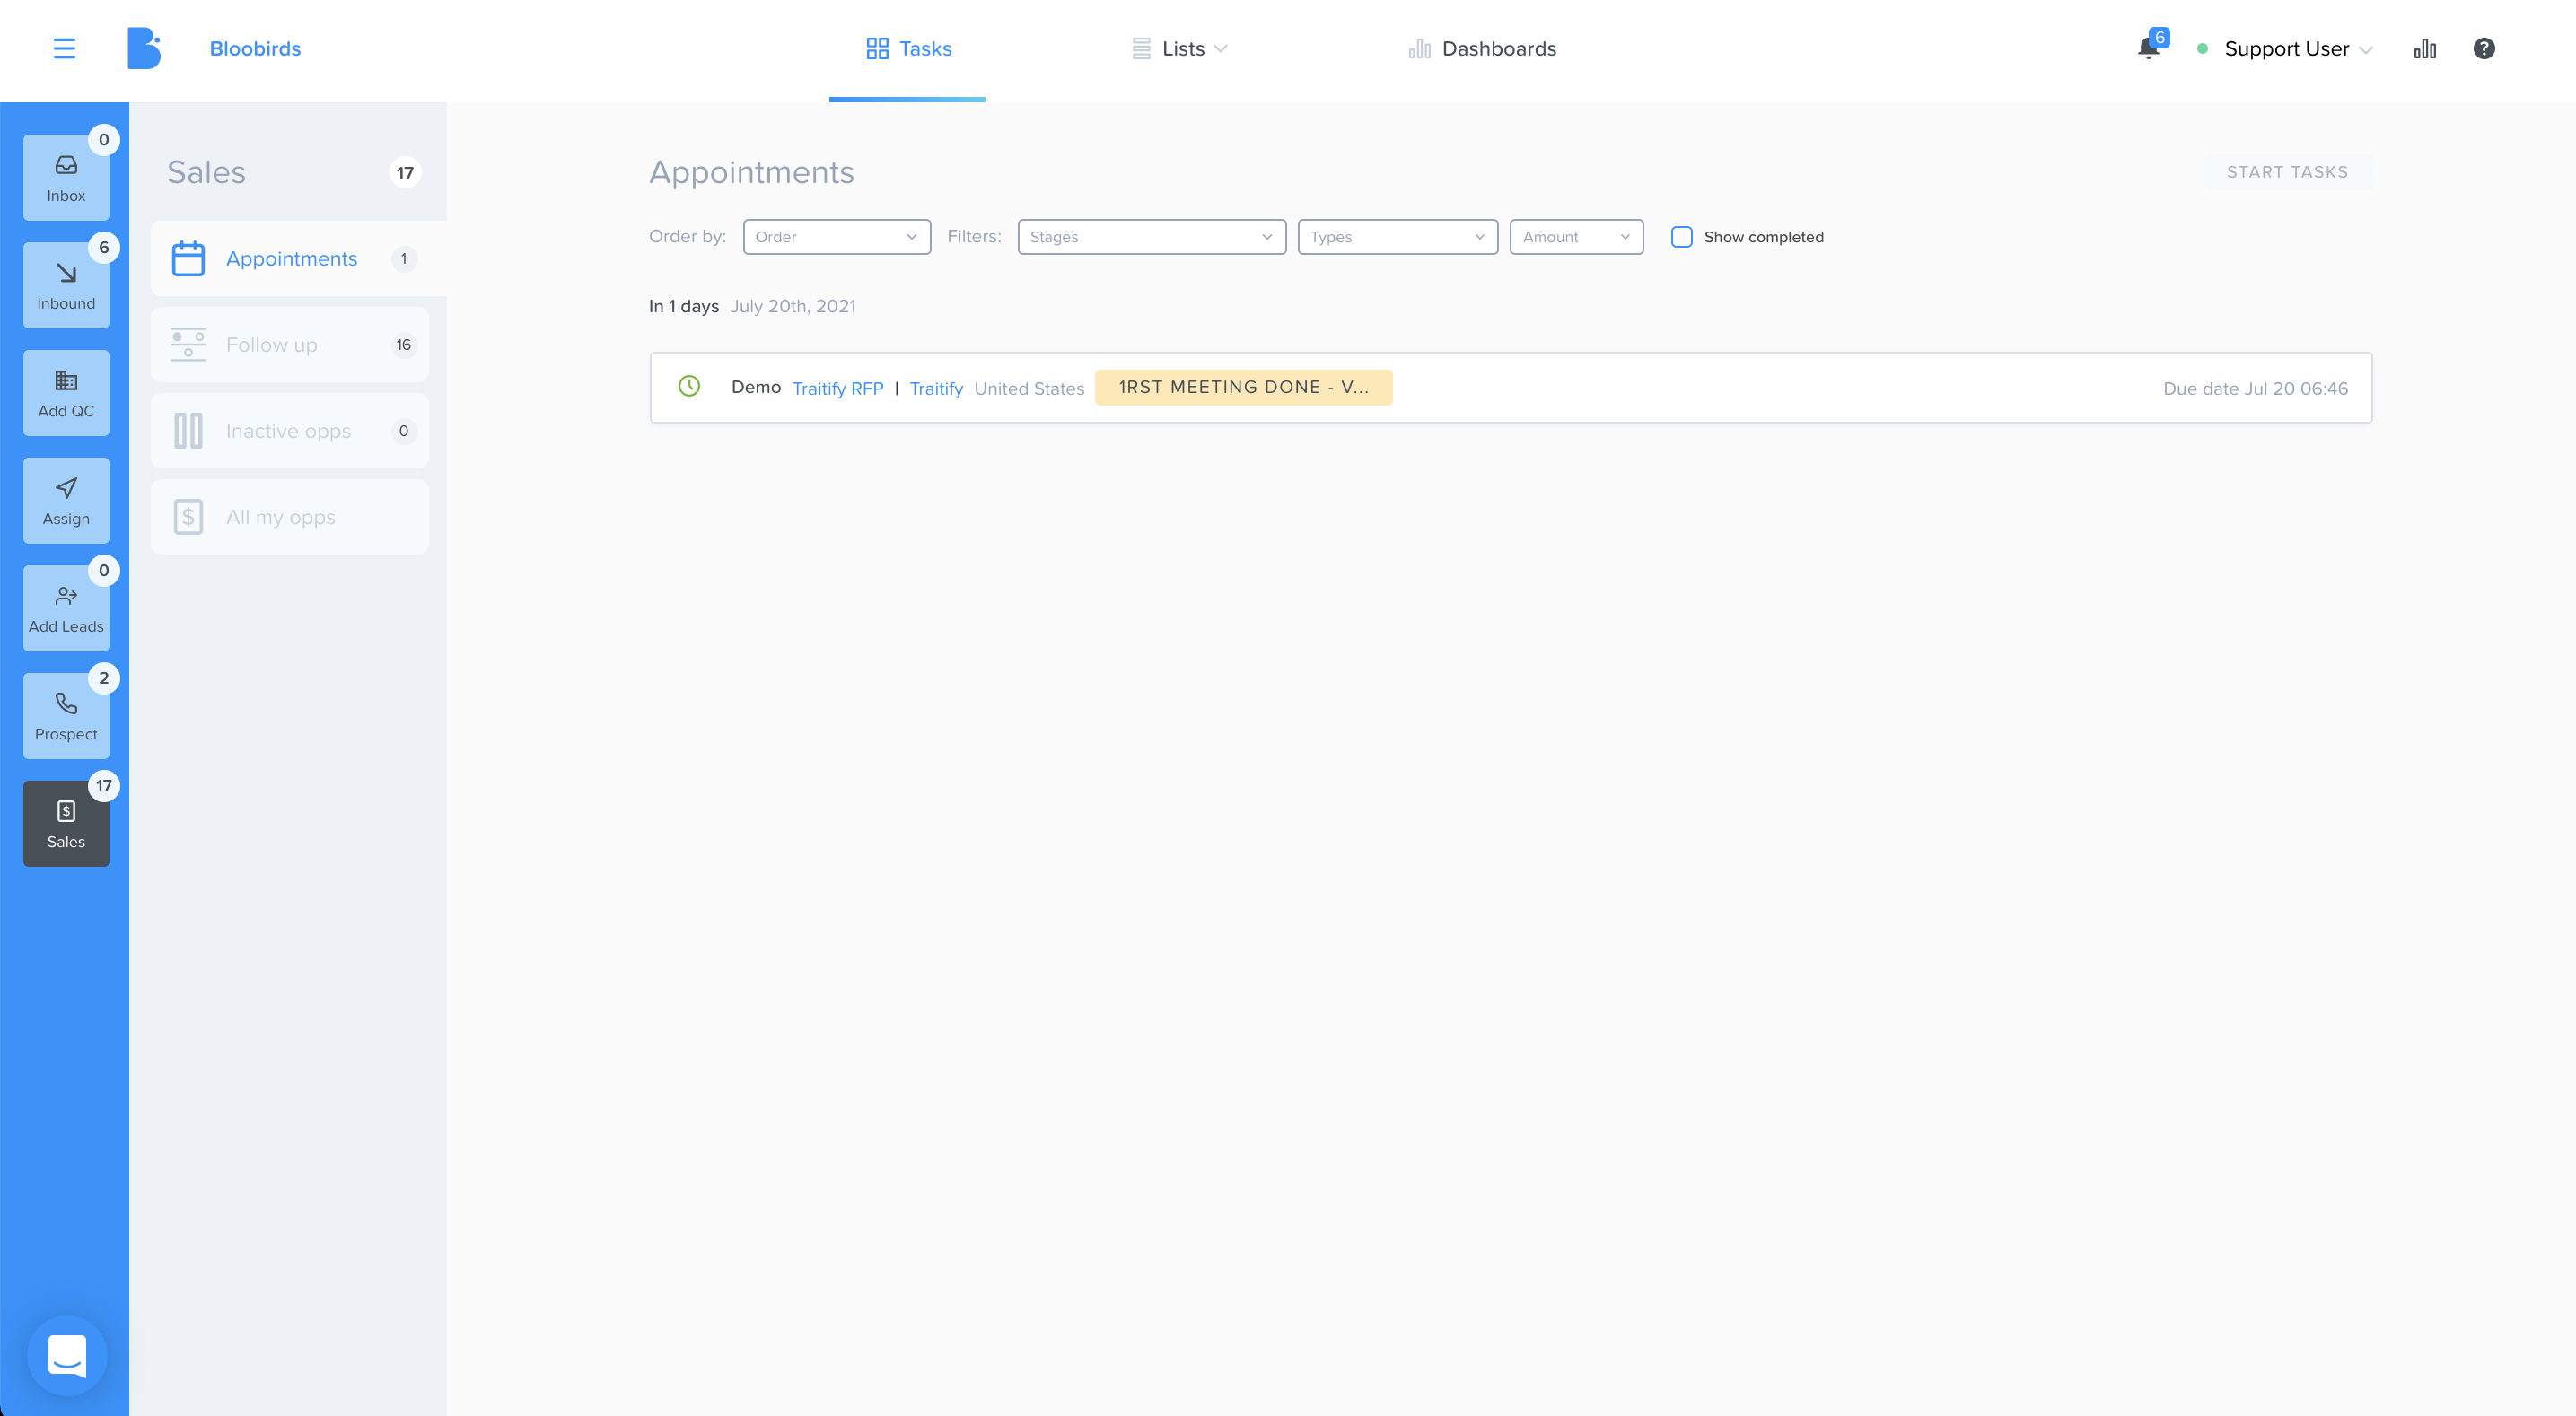Open the Add QC sidebar icon
2576x1416 pixels.
coord(66,393)
